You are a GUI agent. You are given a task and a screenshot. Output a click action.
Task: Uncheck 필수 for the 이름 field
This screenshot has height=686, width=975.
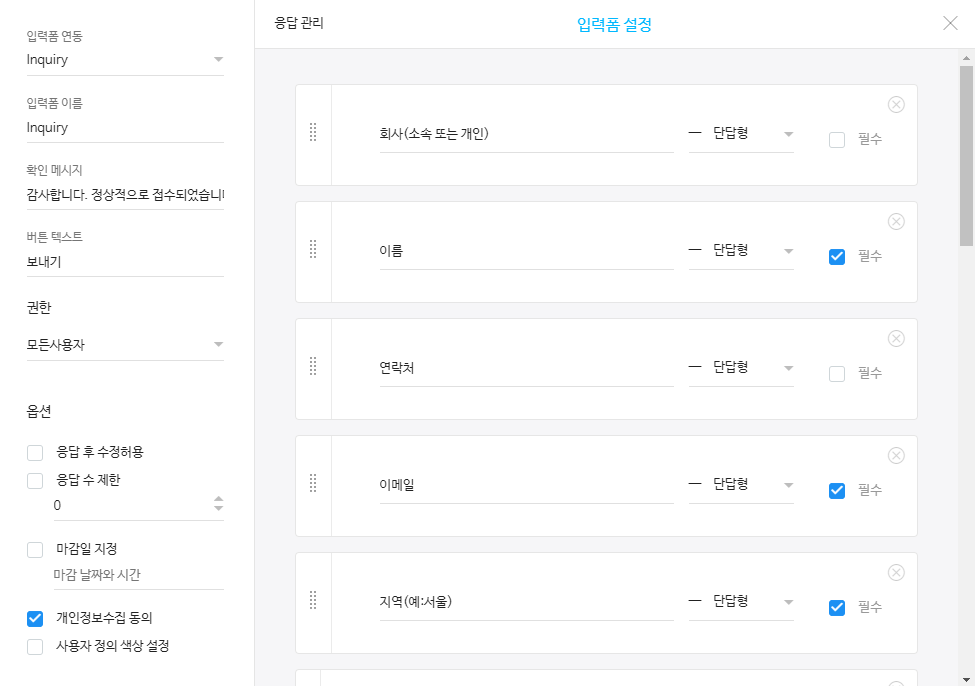837,257
